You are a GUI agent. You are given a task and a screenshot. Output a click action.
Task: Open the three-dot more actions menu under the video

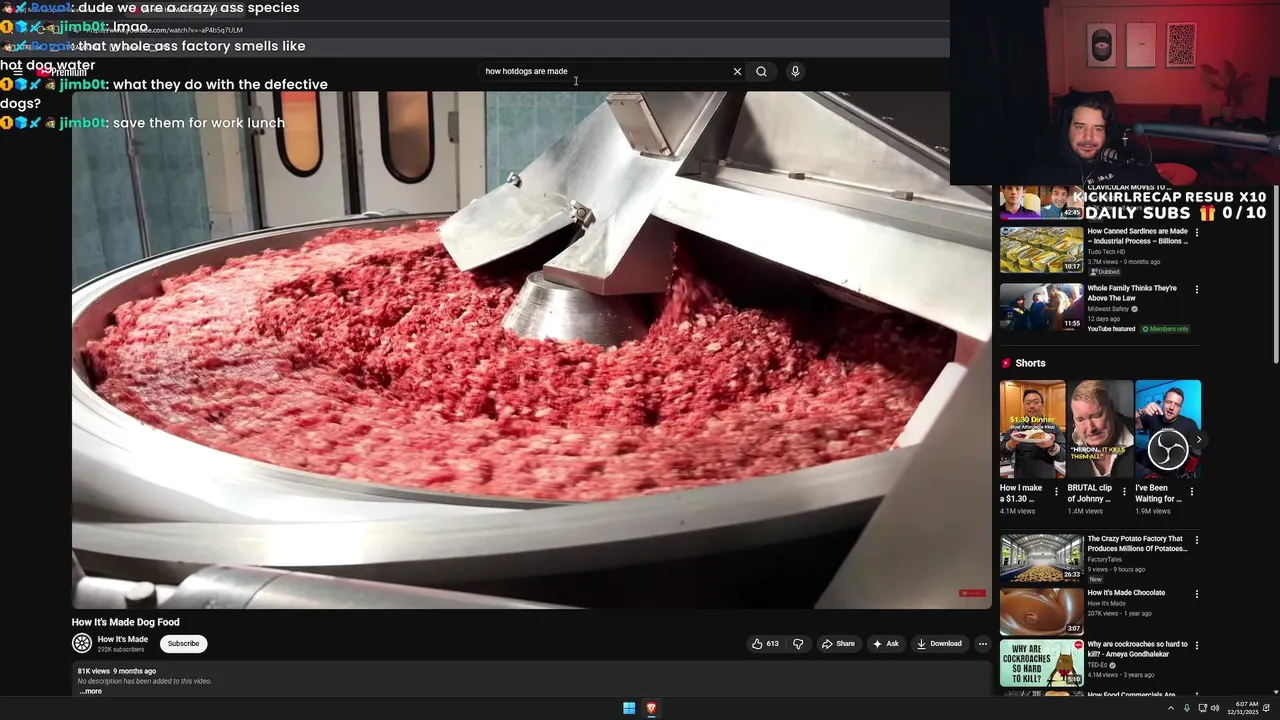(x=982, y=644)
